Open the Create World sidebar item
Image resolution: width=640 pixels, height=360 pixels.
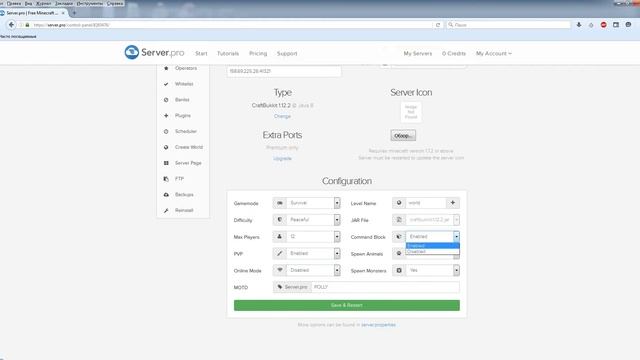(189, 147)
